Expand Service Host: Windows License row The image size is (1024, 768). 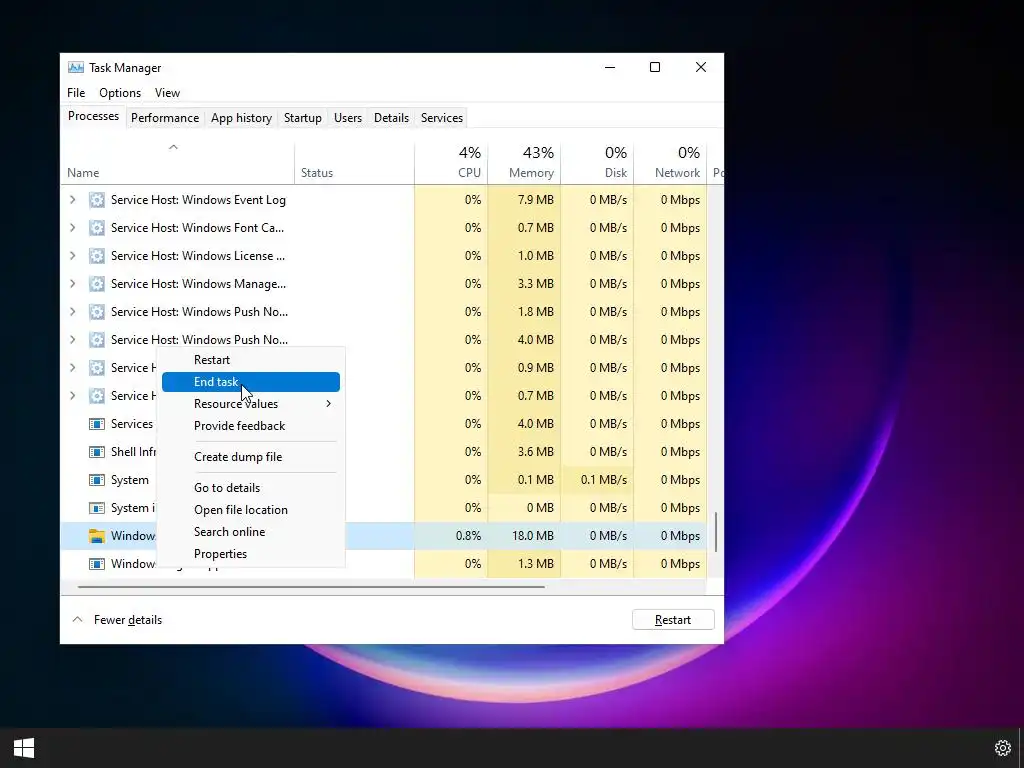pyautogui.click(x=72, y=256)
